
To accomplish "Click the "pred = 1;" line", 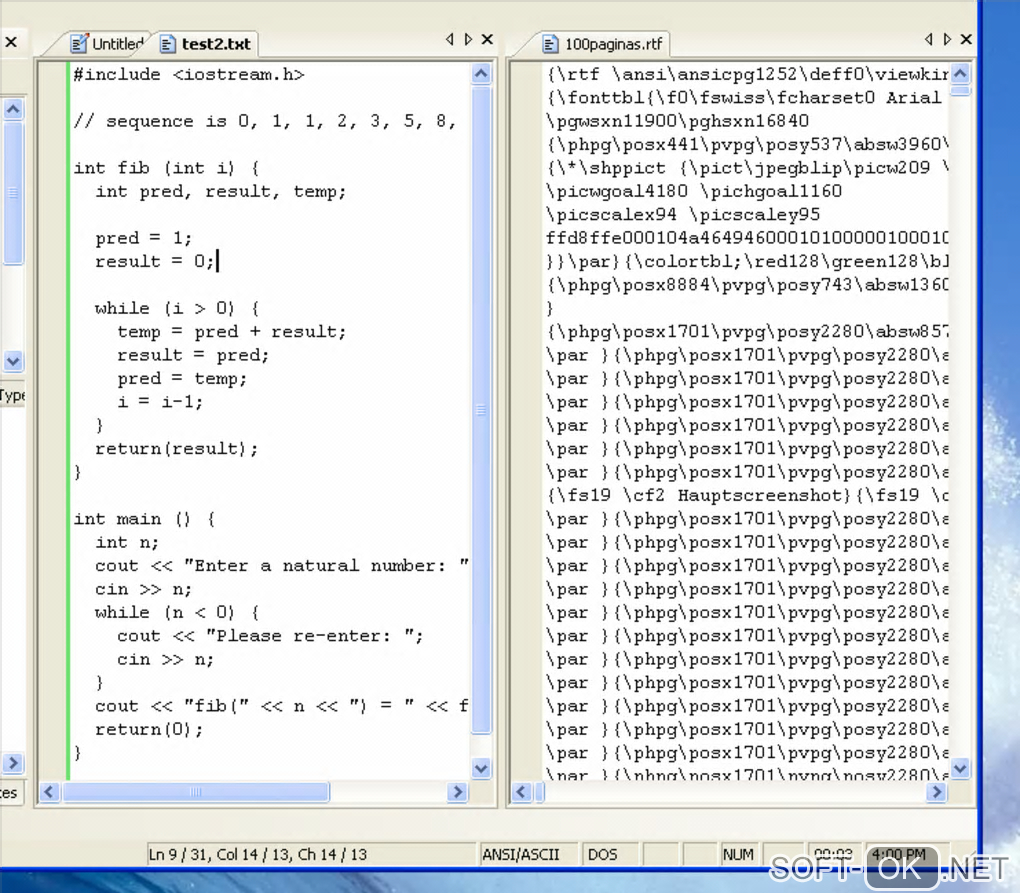I will [144, 239].
